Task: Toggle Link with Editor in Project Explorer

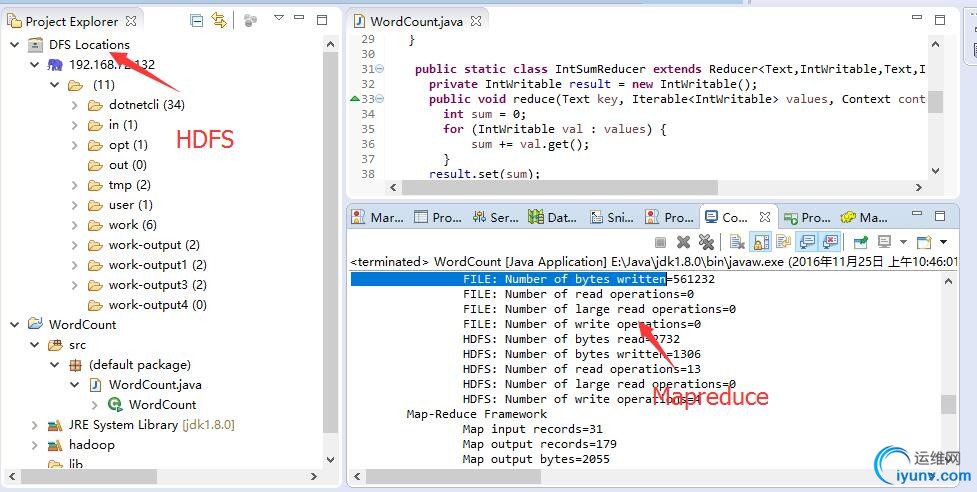Action: pos(219,21)
